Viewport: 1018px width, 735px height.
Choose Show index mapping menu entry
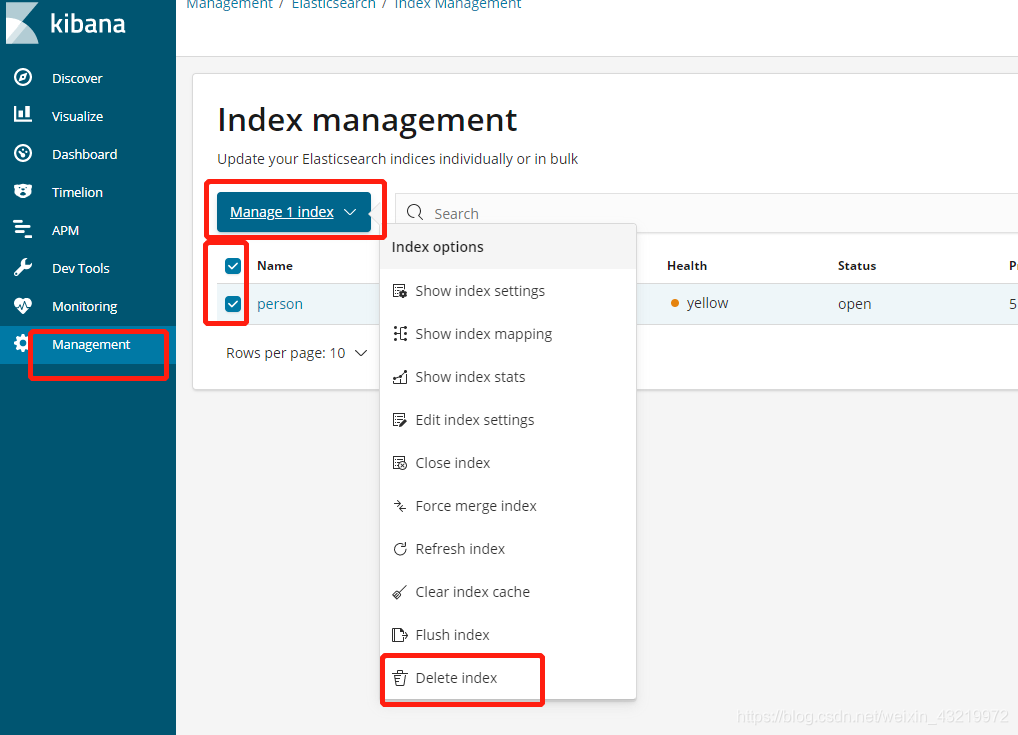508,334
